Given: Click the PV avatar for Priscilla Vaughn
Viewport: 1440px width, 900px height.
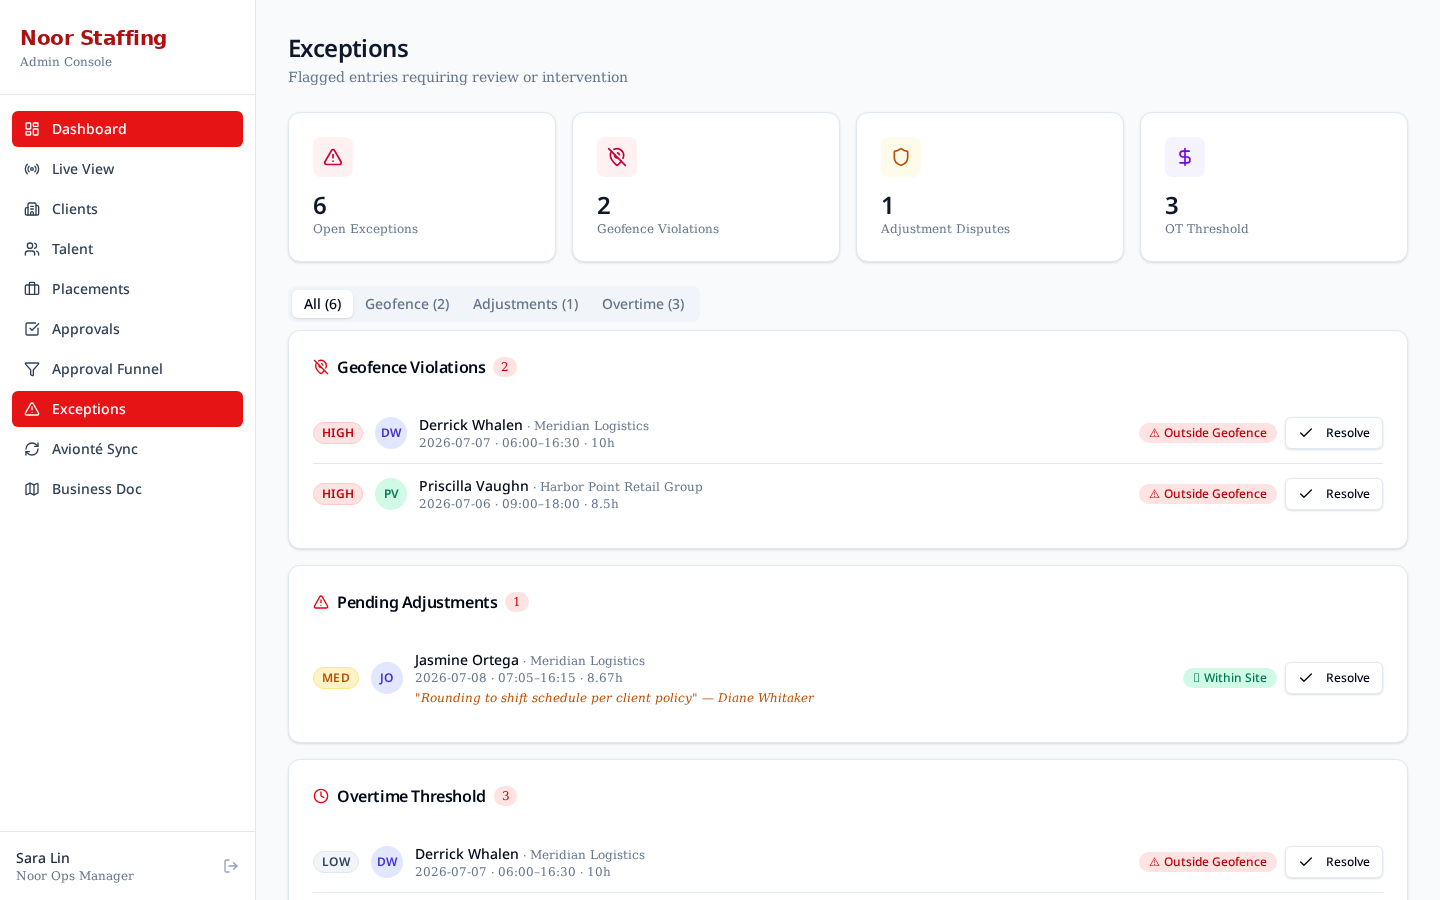Looking at the screenshot, I should [391, 494].
